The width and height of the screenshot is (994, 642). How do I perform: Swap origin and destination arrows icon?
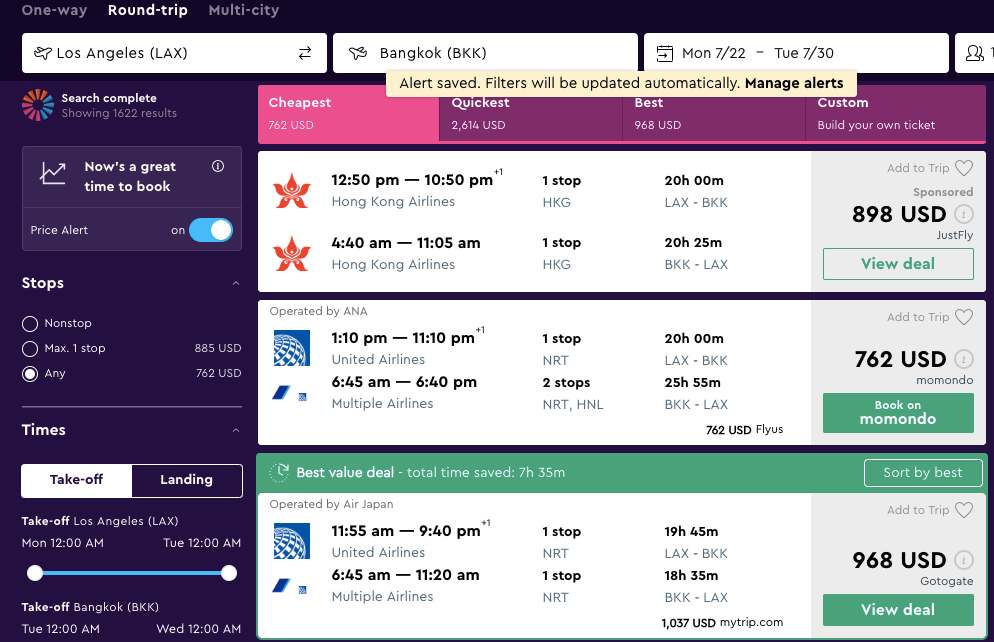(305, 53)
